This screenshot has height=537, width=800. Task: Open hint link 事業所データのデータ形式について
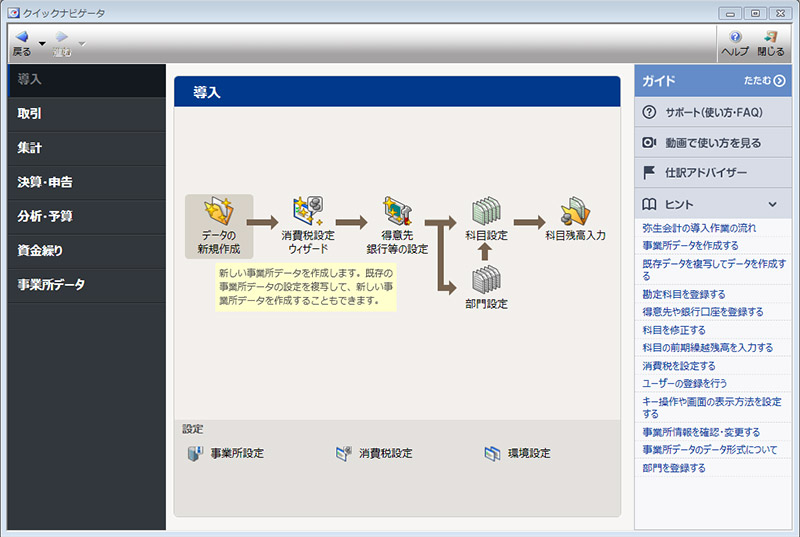(710, 450)
